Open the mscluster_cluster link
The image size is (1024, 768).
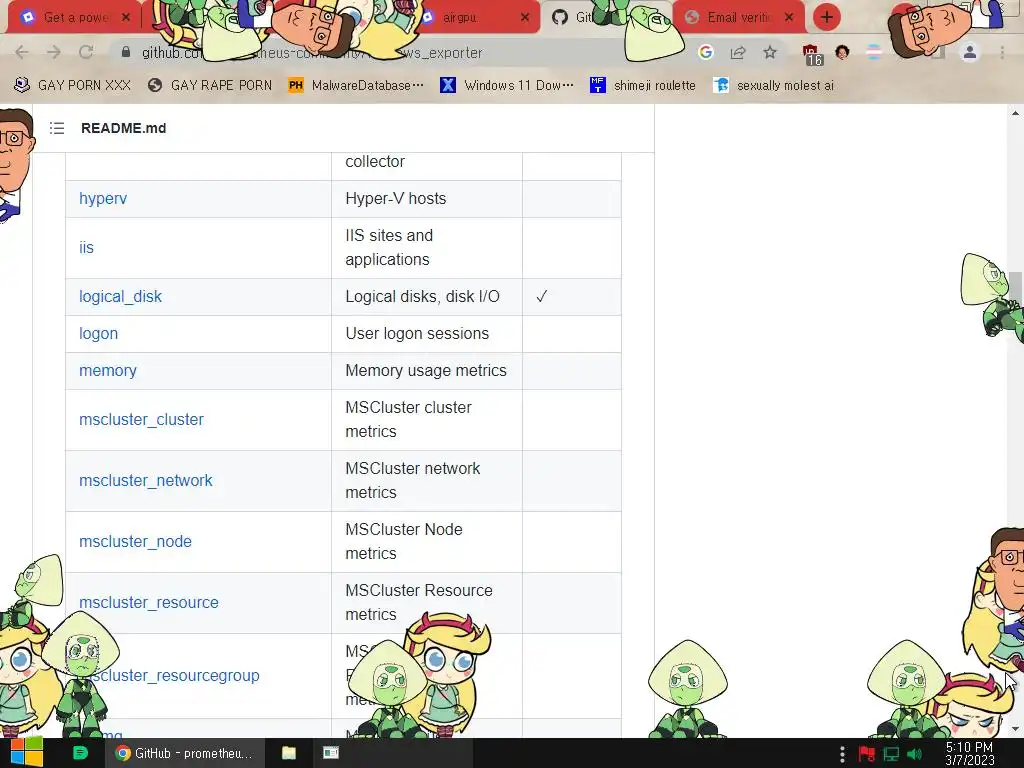coord(141,419)
